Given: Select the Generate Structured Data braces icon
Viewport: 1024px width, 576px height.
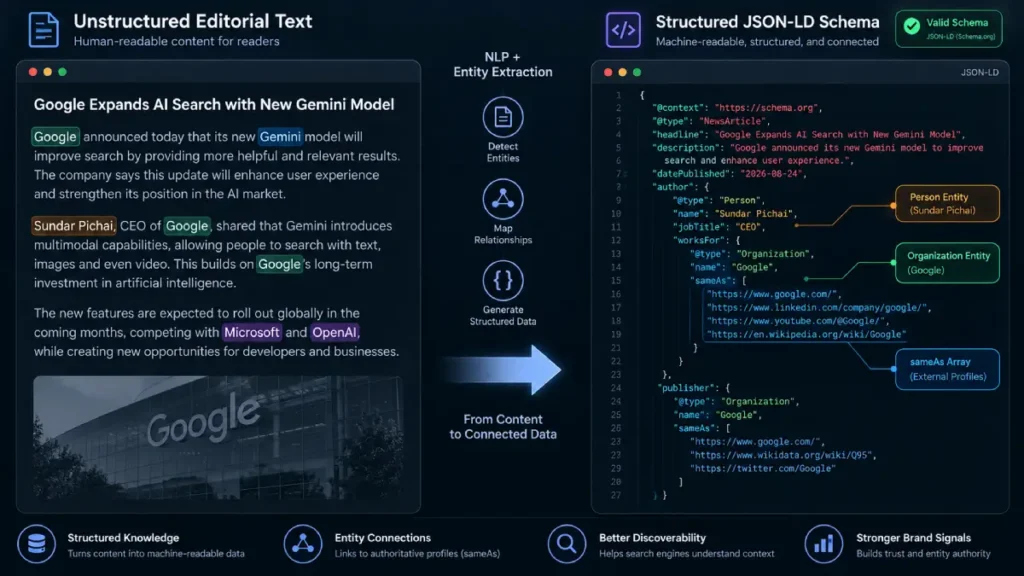Looking at the screenshot, I should [x=503, y=280].
